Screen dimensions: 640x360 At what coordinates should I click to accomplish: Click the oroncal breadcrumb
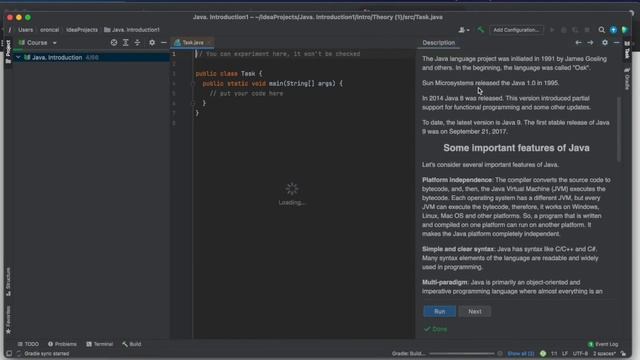click(x=49, y=30)
